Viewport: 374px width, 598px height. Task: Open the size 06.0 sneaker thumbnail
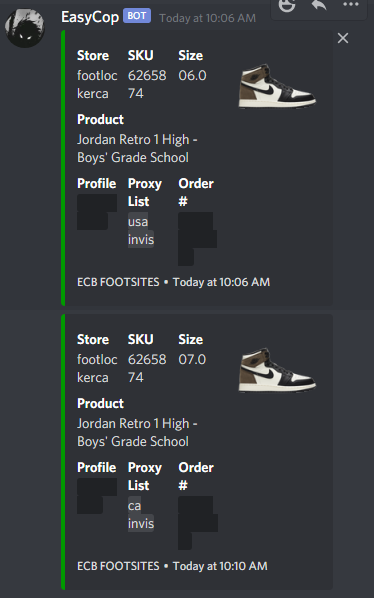click(277, 86)
